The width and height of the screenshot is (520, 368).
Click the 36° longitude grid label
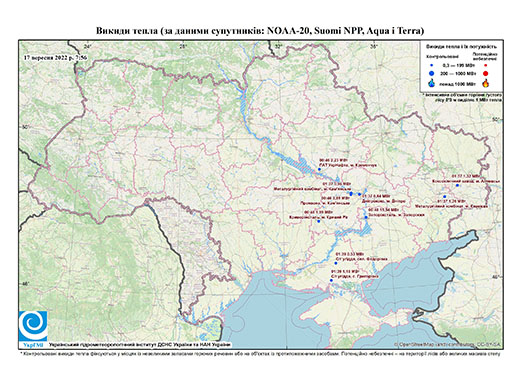click(x=374, y=46)
